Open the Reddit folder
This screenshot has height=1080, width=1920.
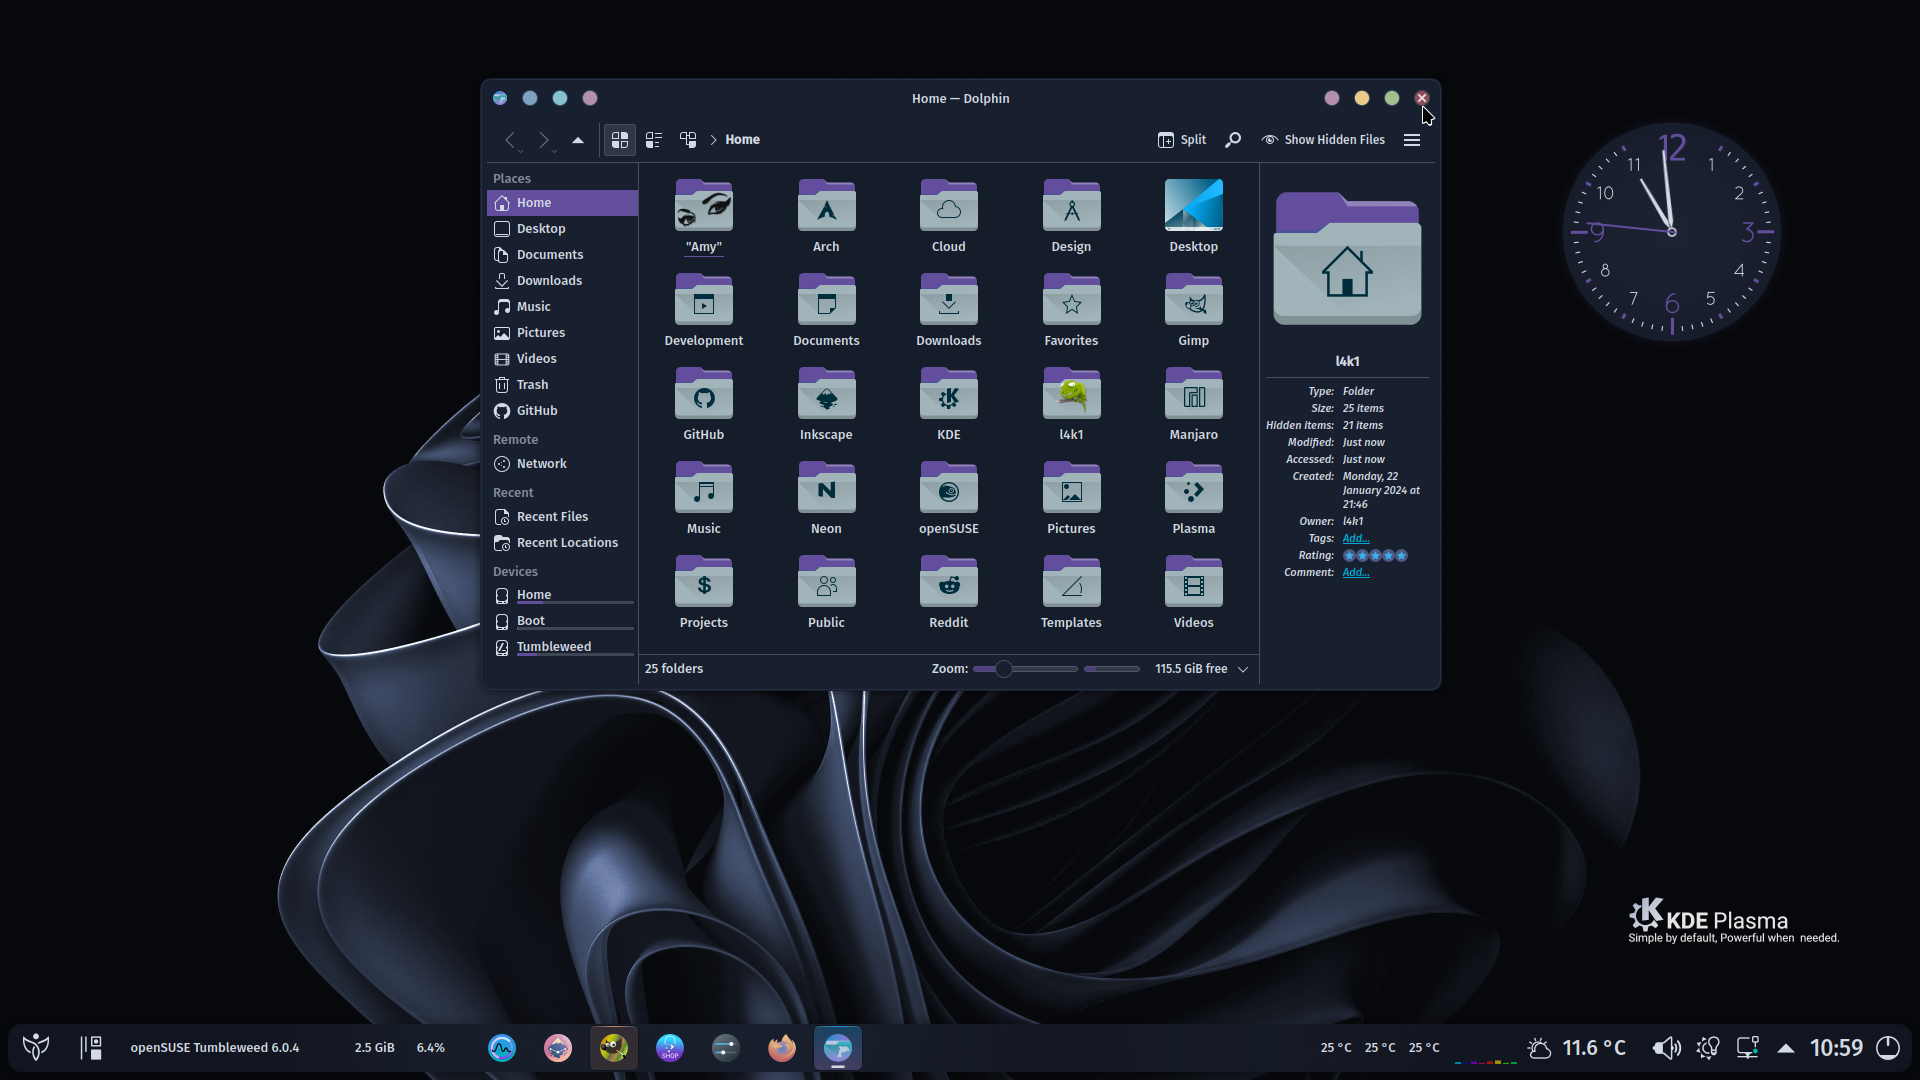(x=948, y=592)
